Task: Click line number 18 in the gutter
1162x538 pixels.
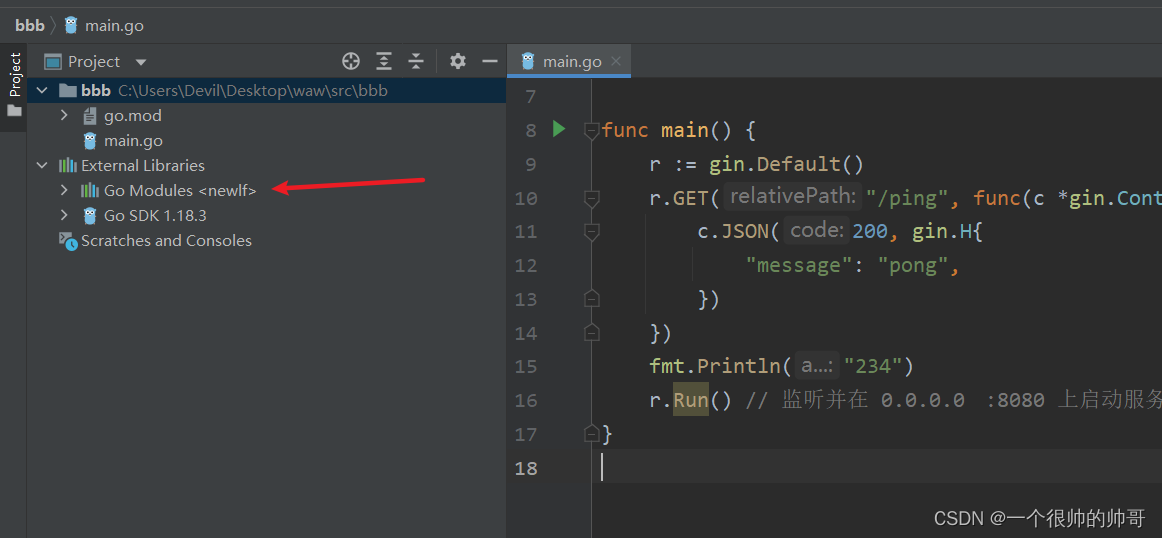Action: tap(525, 468)
